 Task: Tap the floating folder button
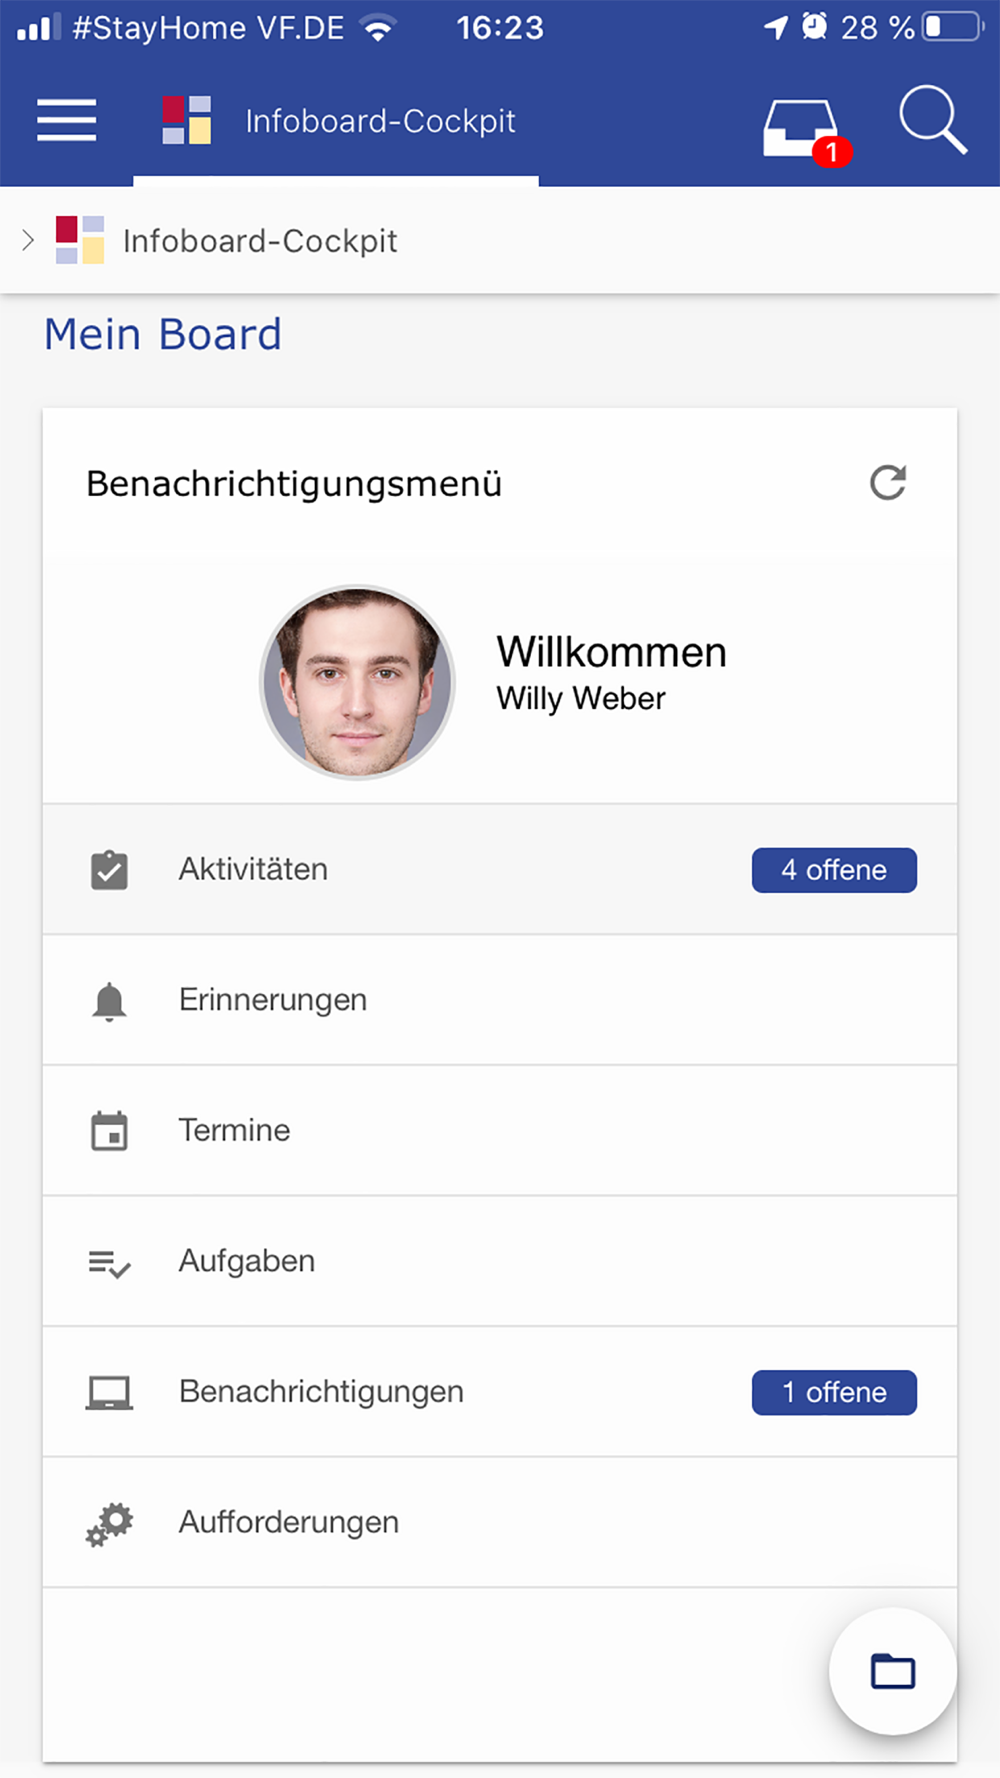point(892,1671)
